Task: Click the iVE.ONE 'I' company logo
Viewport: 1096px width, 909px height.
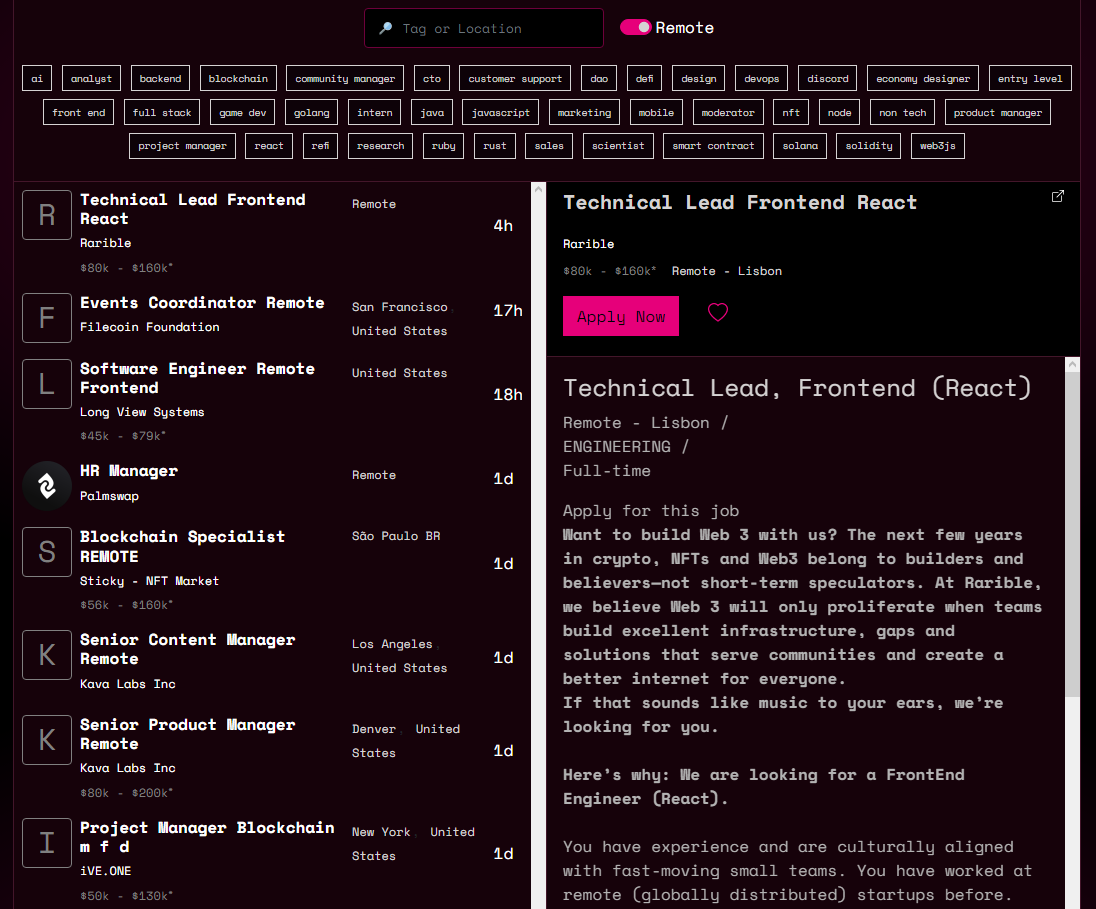Action: [47, 843]
